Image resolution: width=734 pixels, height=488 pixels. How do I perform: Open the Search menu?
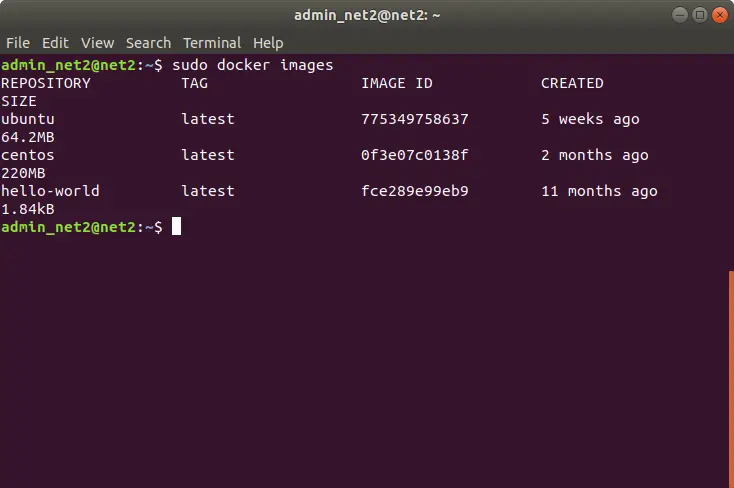click(x=148, y=43)
